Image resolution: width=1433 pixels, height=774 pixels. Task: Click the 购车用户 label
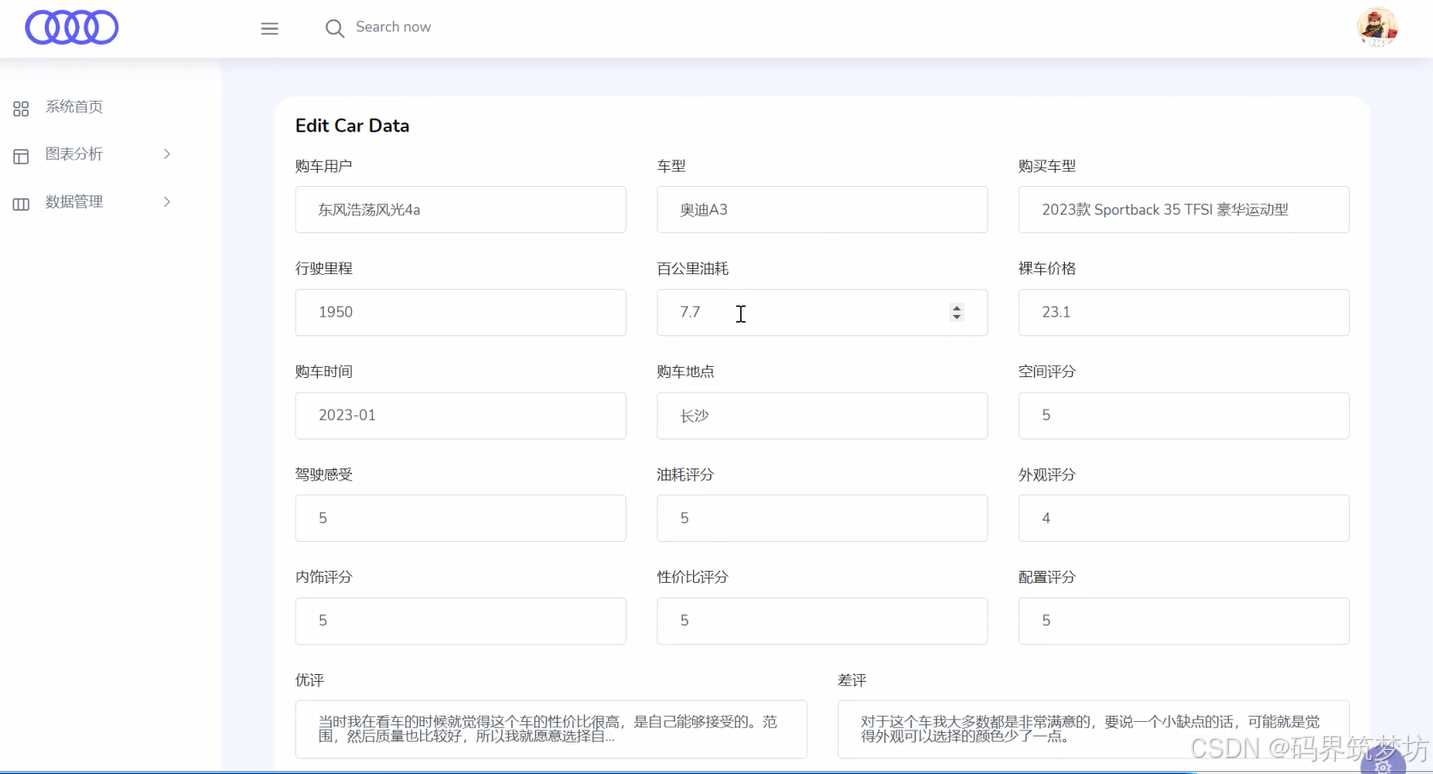click(324, 166)
